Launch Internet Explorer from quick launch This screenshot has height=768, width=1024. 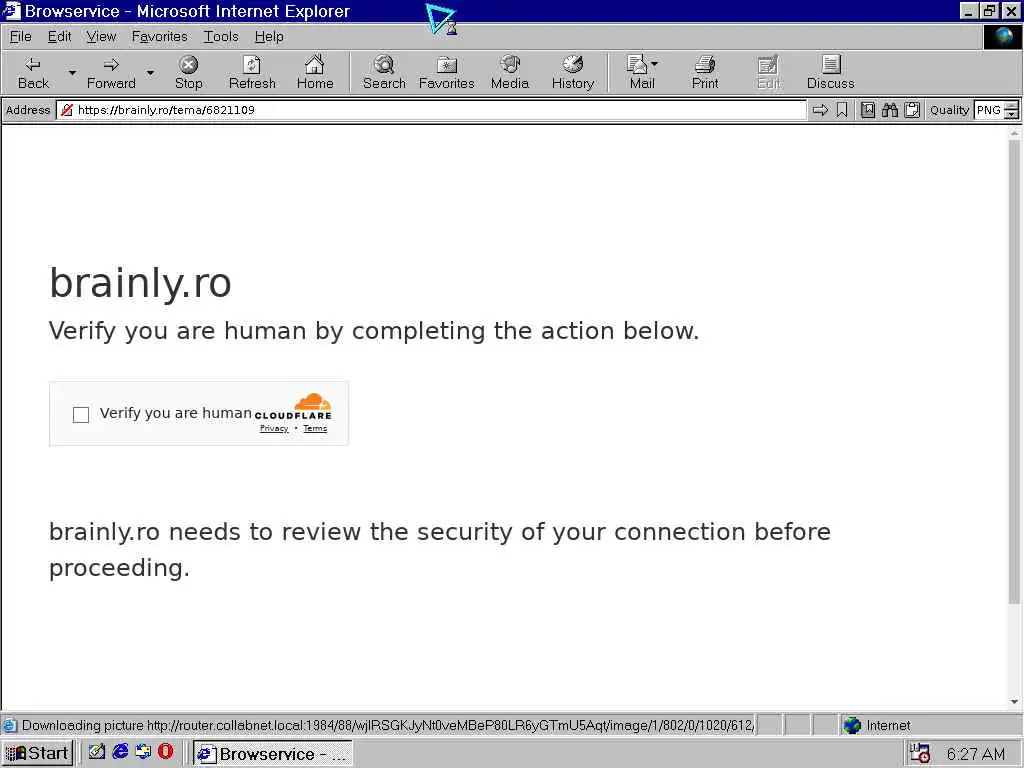120,752
